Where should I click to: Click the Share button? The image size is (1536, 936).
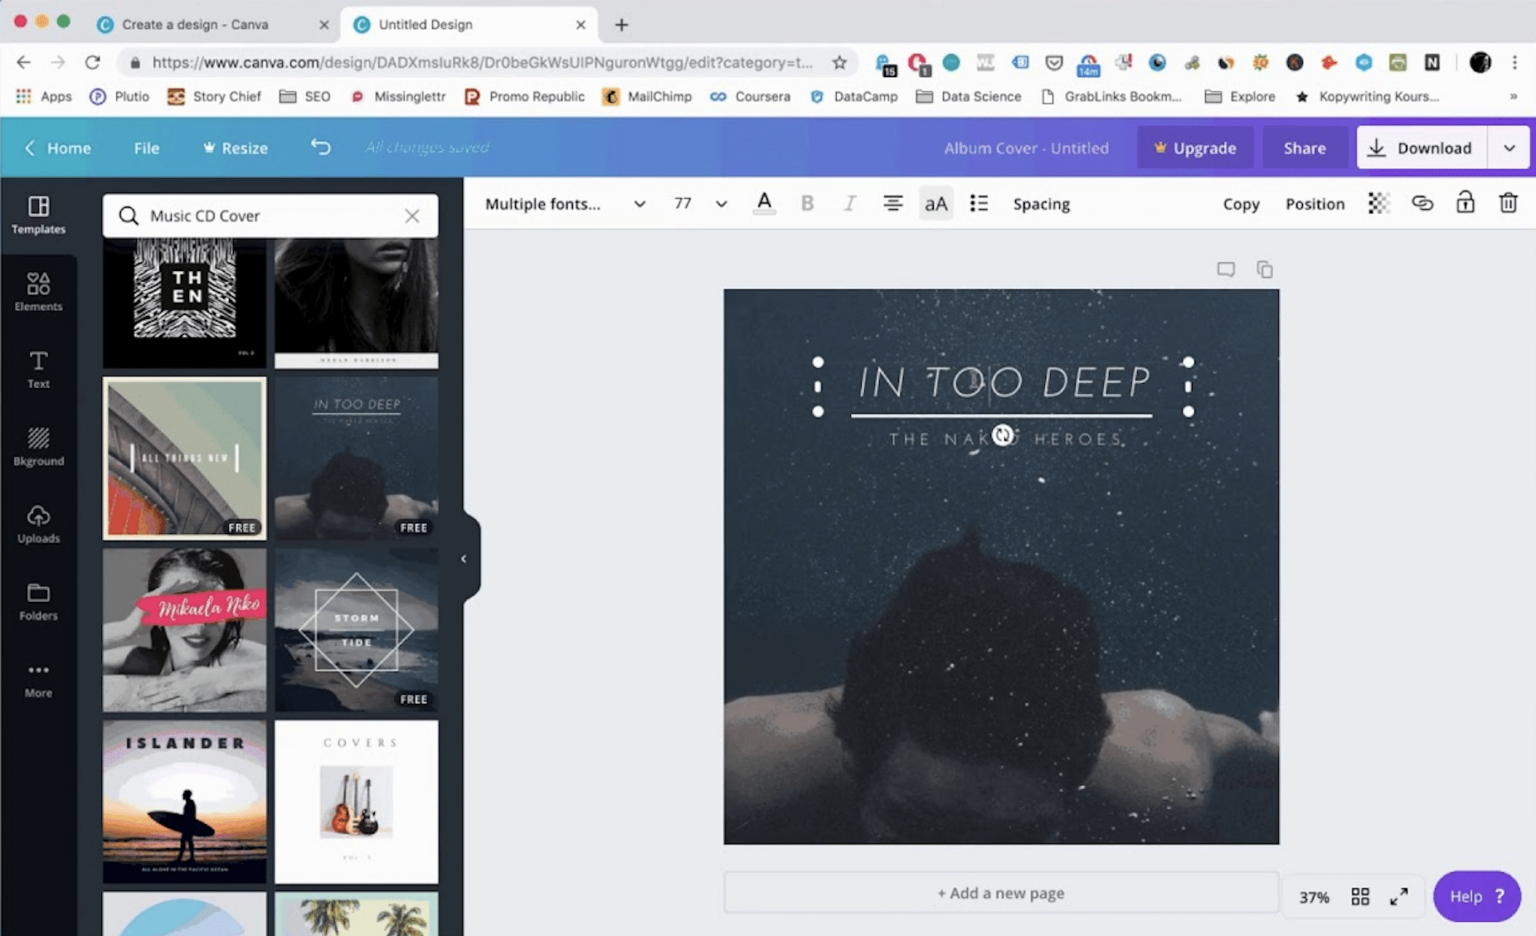point(1304,147)
